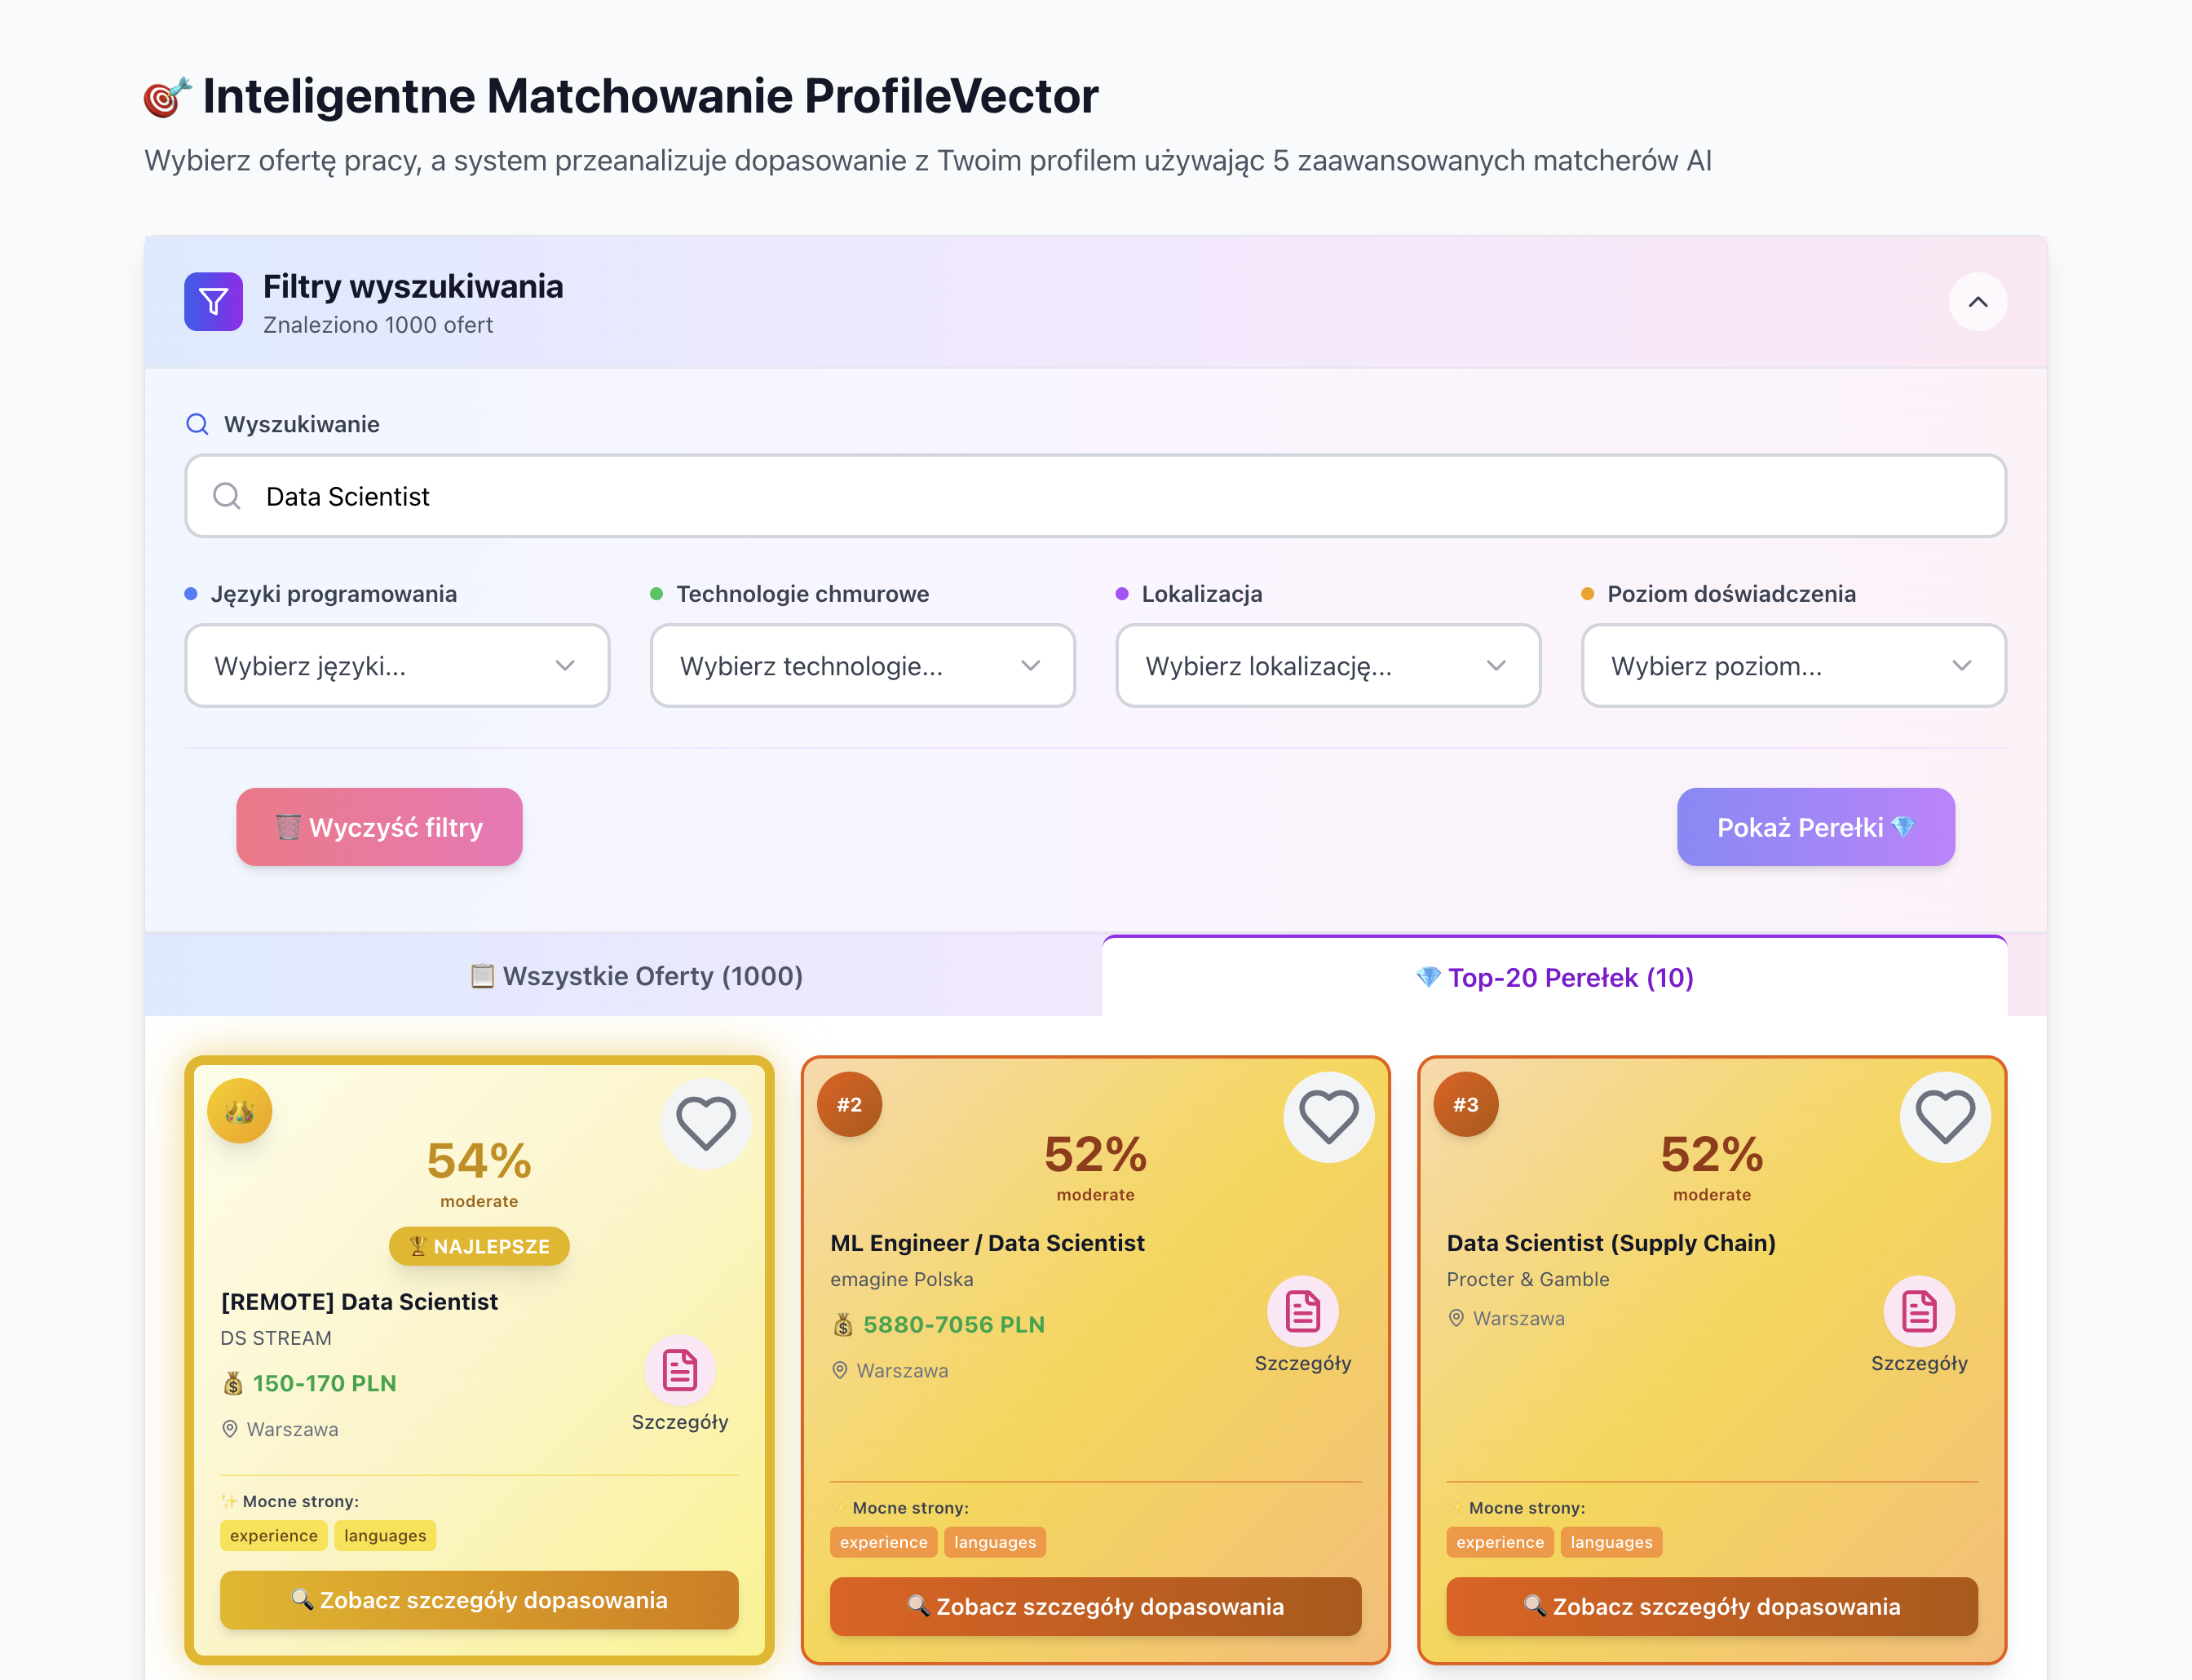Click the purple filter funnel icon
This screenshot has height=1680, width=2192.
213,301
